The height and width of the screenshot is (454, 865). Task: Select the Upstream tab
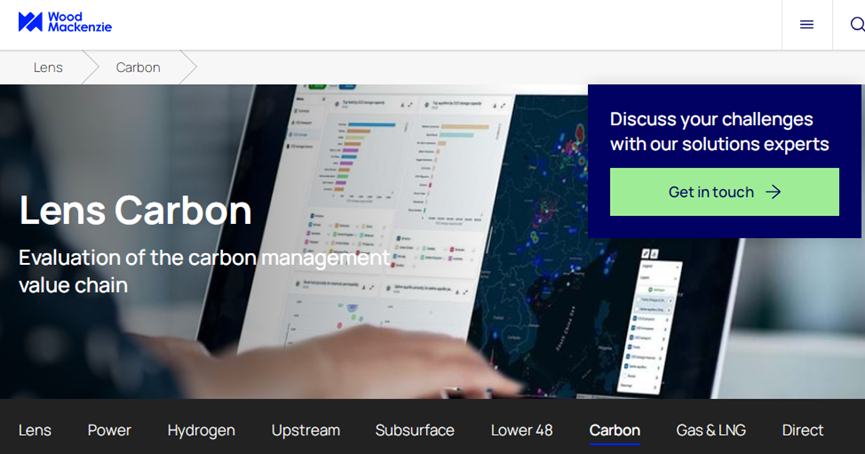pos(306,430)
